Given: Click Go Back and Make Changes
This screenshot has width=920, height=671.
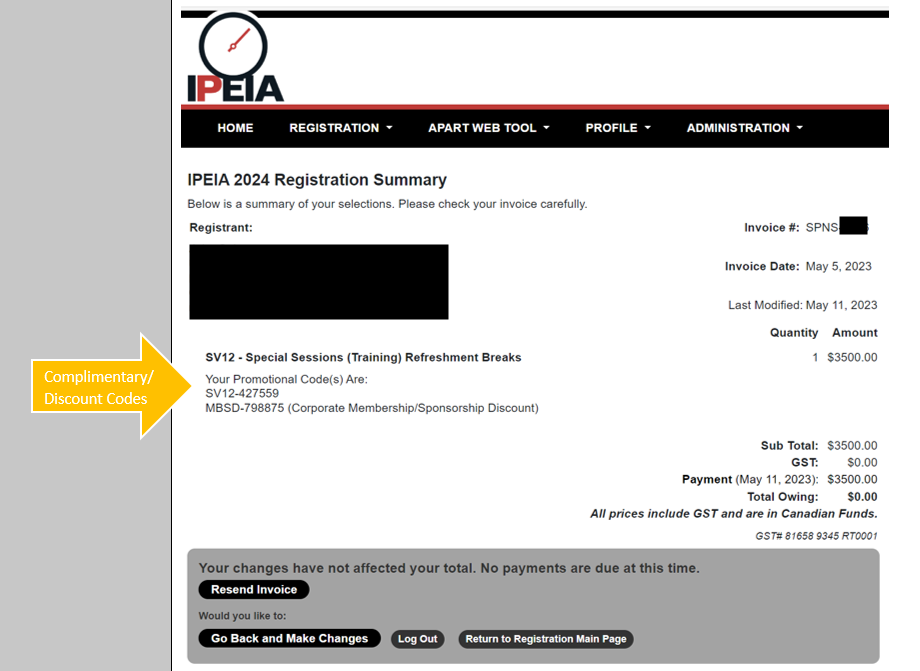Looking at the screenshot, I should coord(289,639).
